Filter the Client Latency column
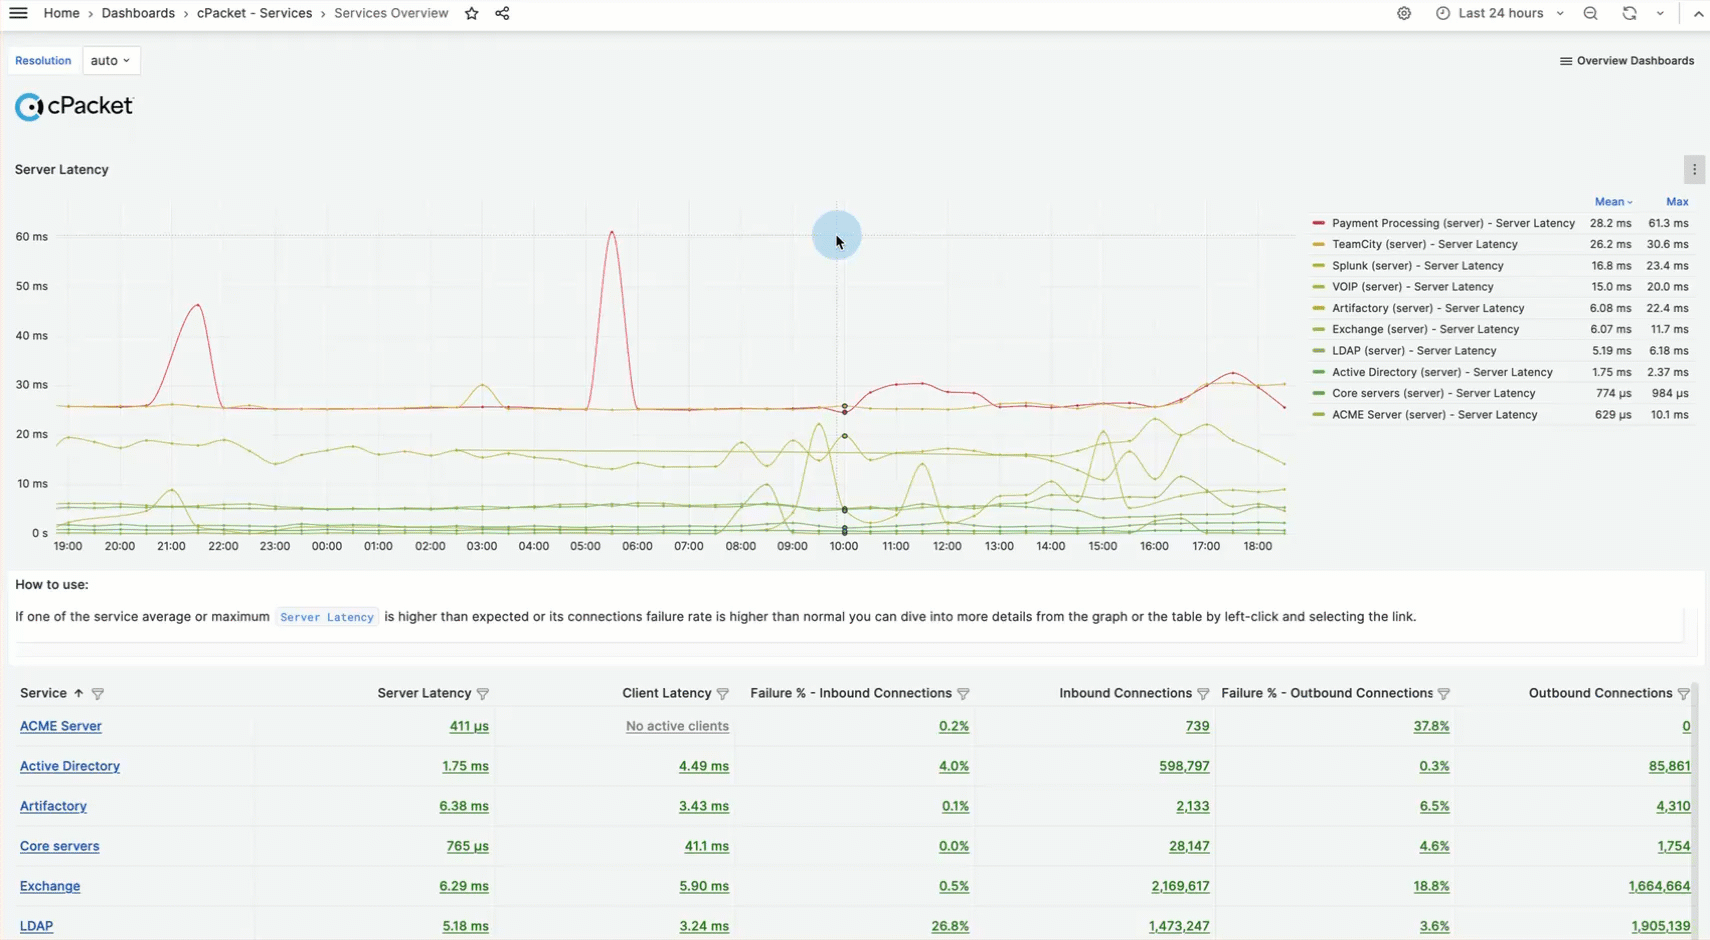The width and height of the screenshot is (1710, 940). tap(723, 694)
